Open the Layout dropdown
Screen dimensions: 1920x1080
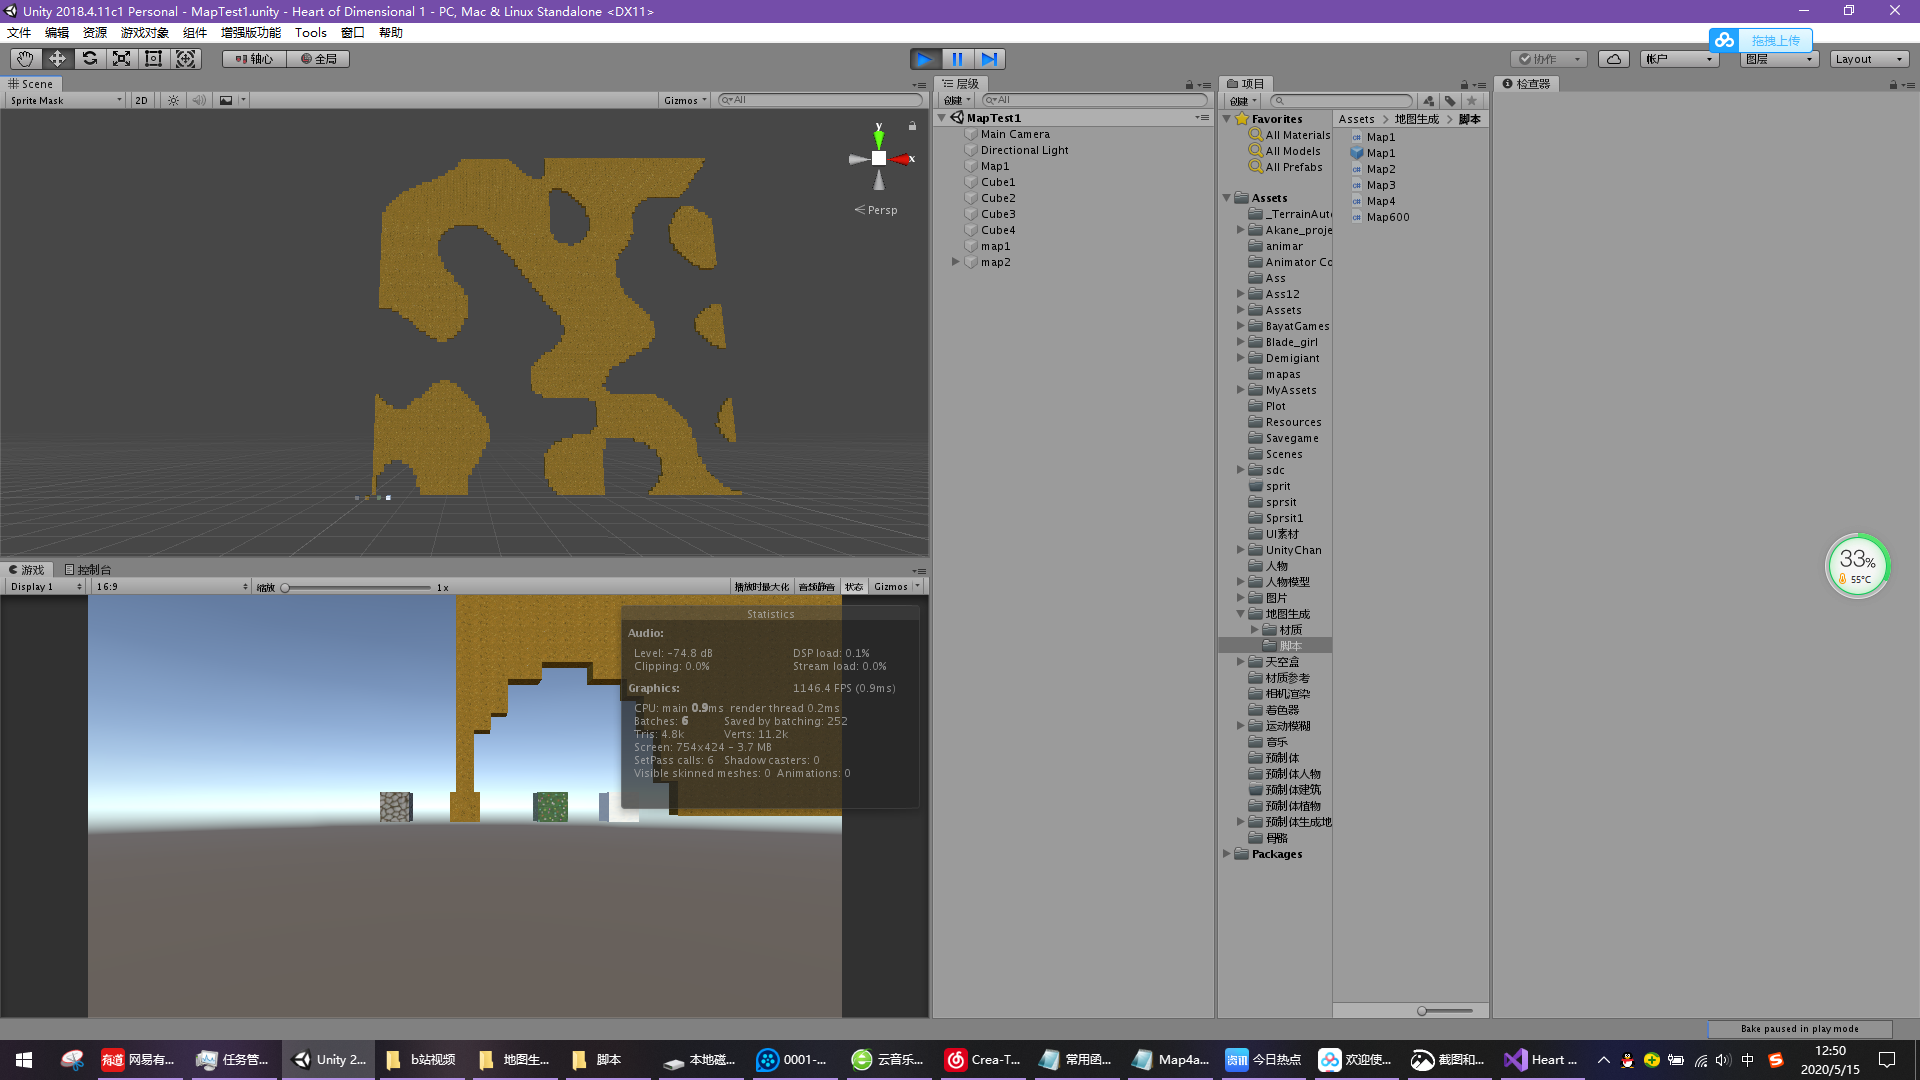pyautogui.click(x=1868, y=59)
